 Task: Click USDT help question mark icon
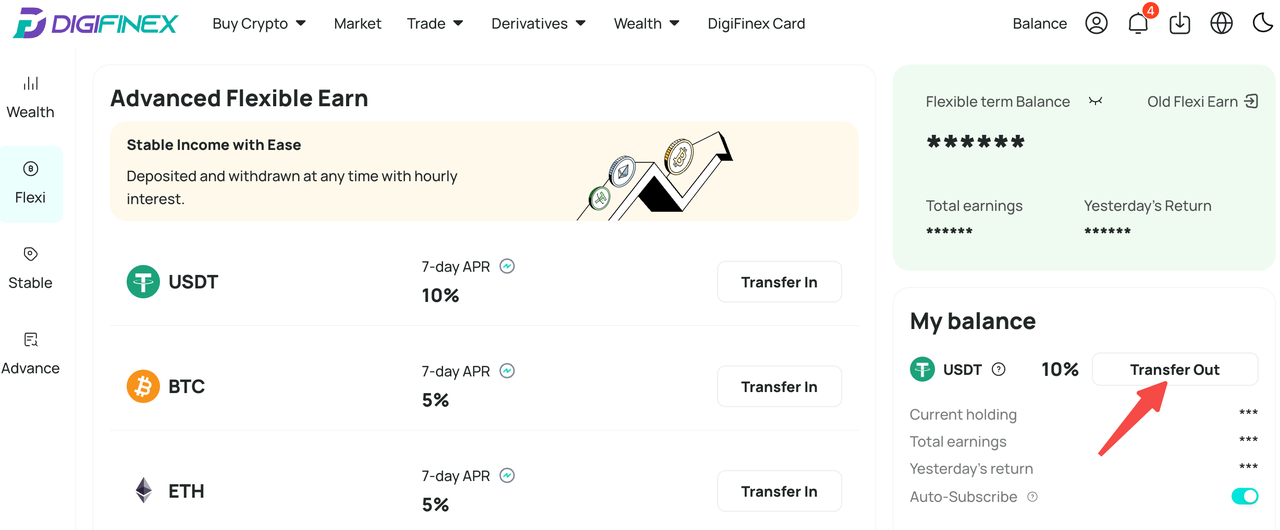click(998, 369)
